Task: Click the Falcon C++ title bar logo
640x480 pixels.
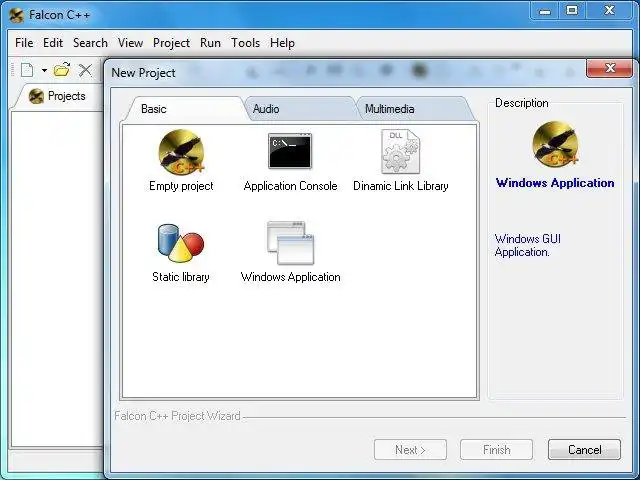Action: [16, 15]
